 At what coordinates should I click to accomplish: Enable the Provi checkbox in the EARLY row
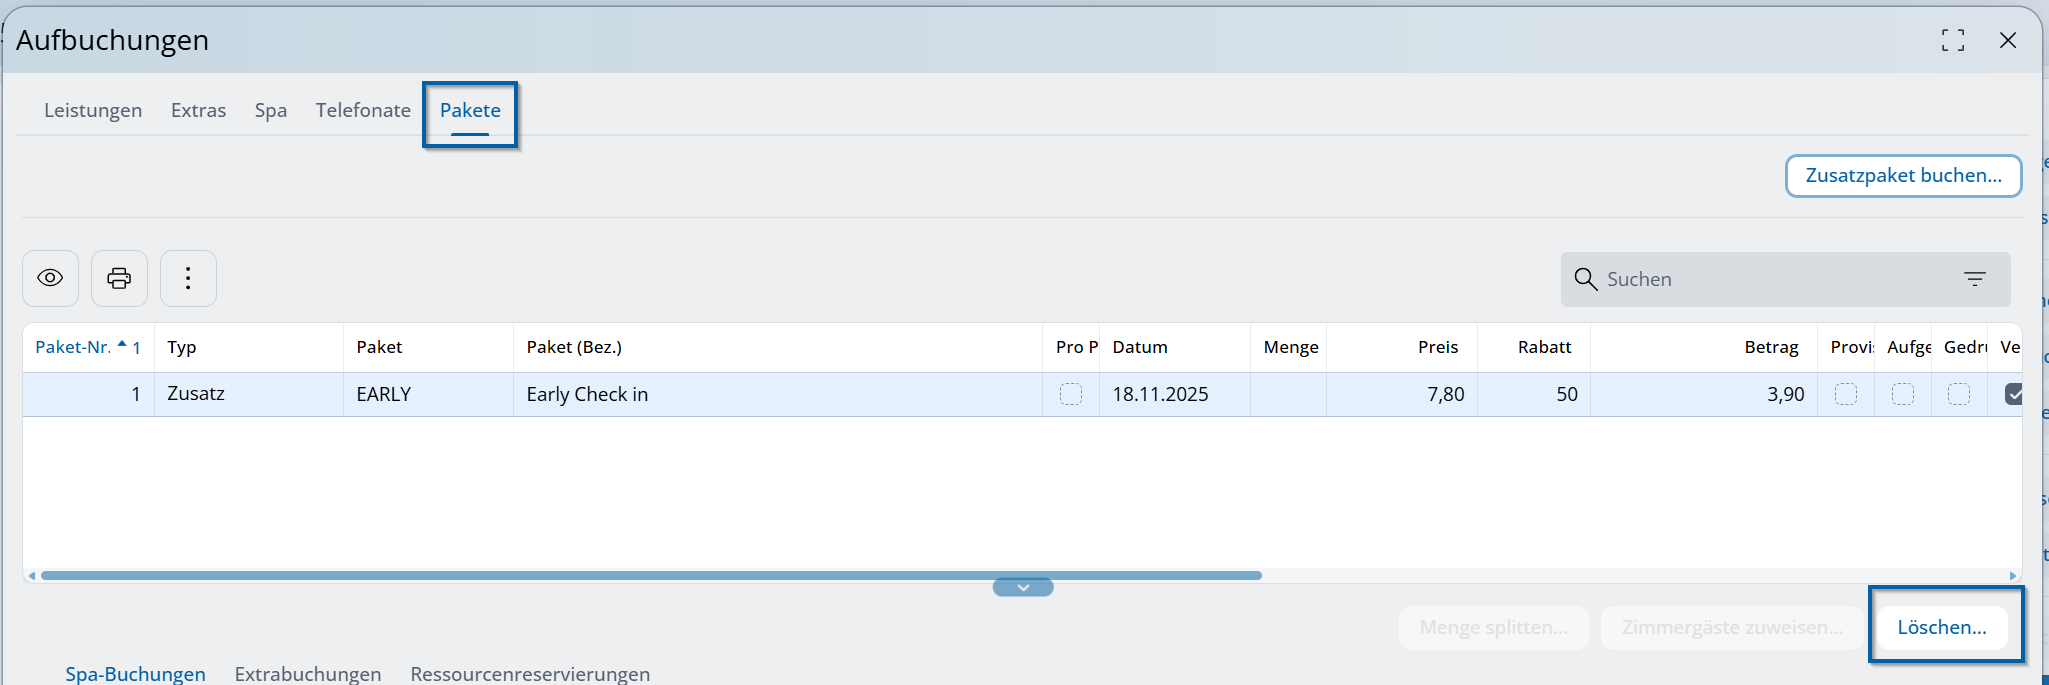(1846, 394)
